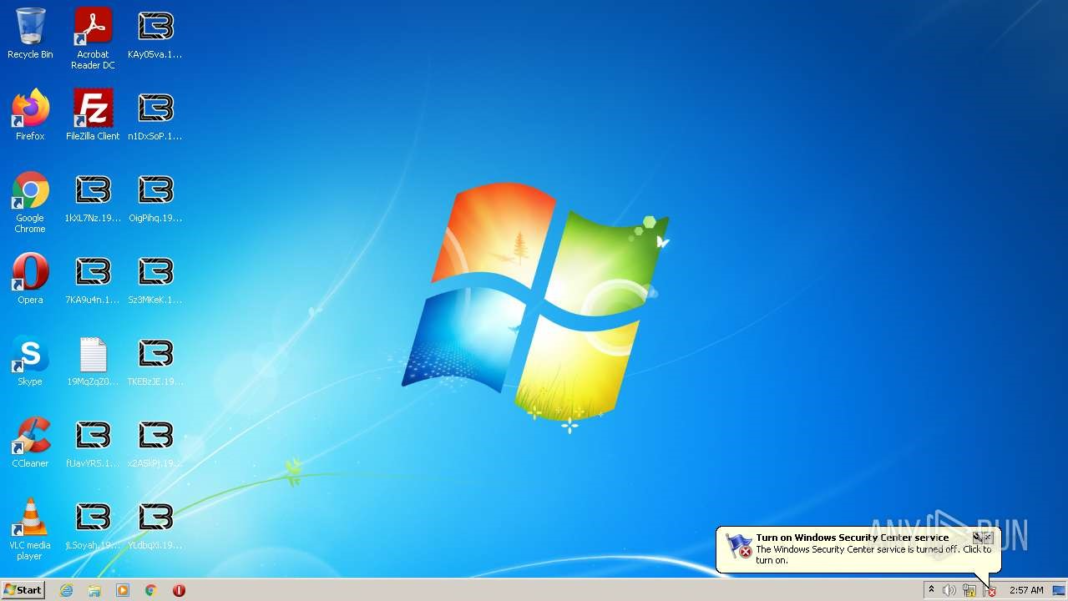Launch Internet Explorer from the taskbar
Screen dimensions: 1068x601
tap(66, 590)
